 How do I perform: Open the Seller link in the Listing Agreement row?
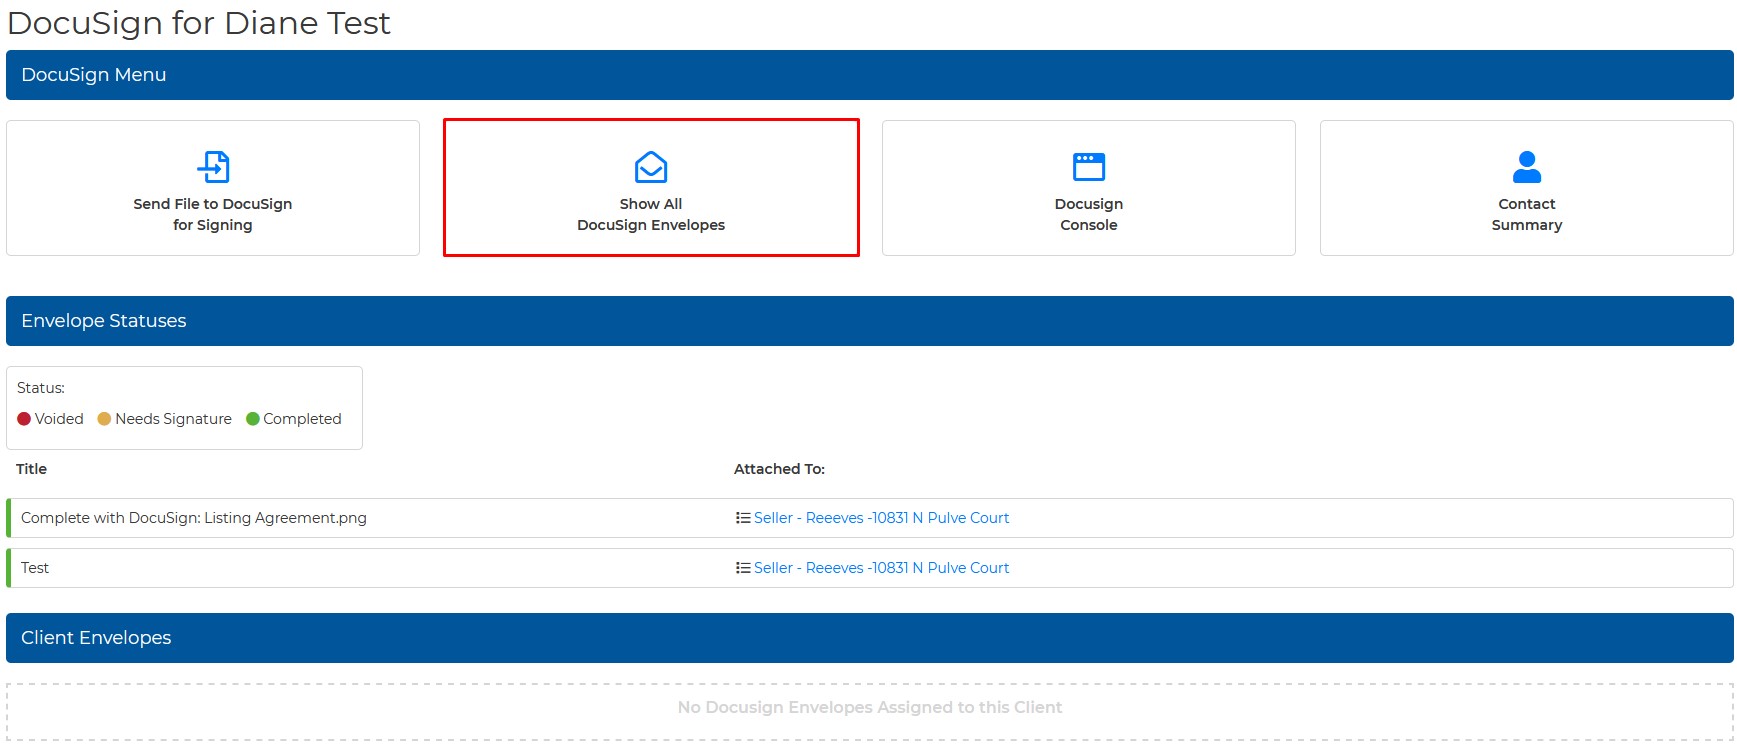pos(881,518)
